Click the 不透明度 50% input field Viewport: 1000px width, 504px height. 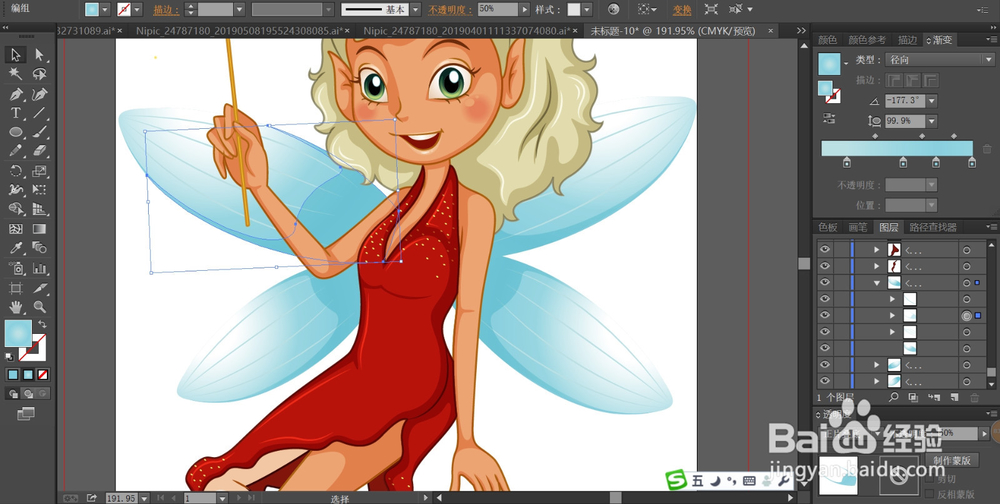pos(497,10)
